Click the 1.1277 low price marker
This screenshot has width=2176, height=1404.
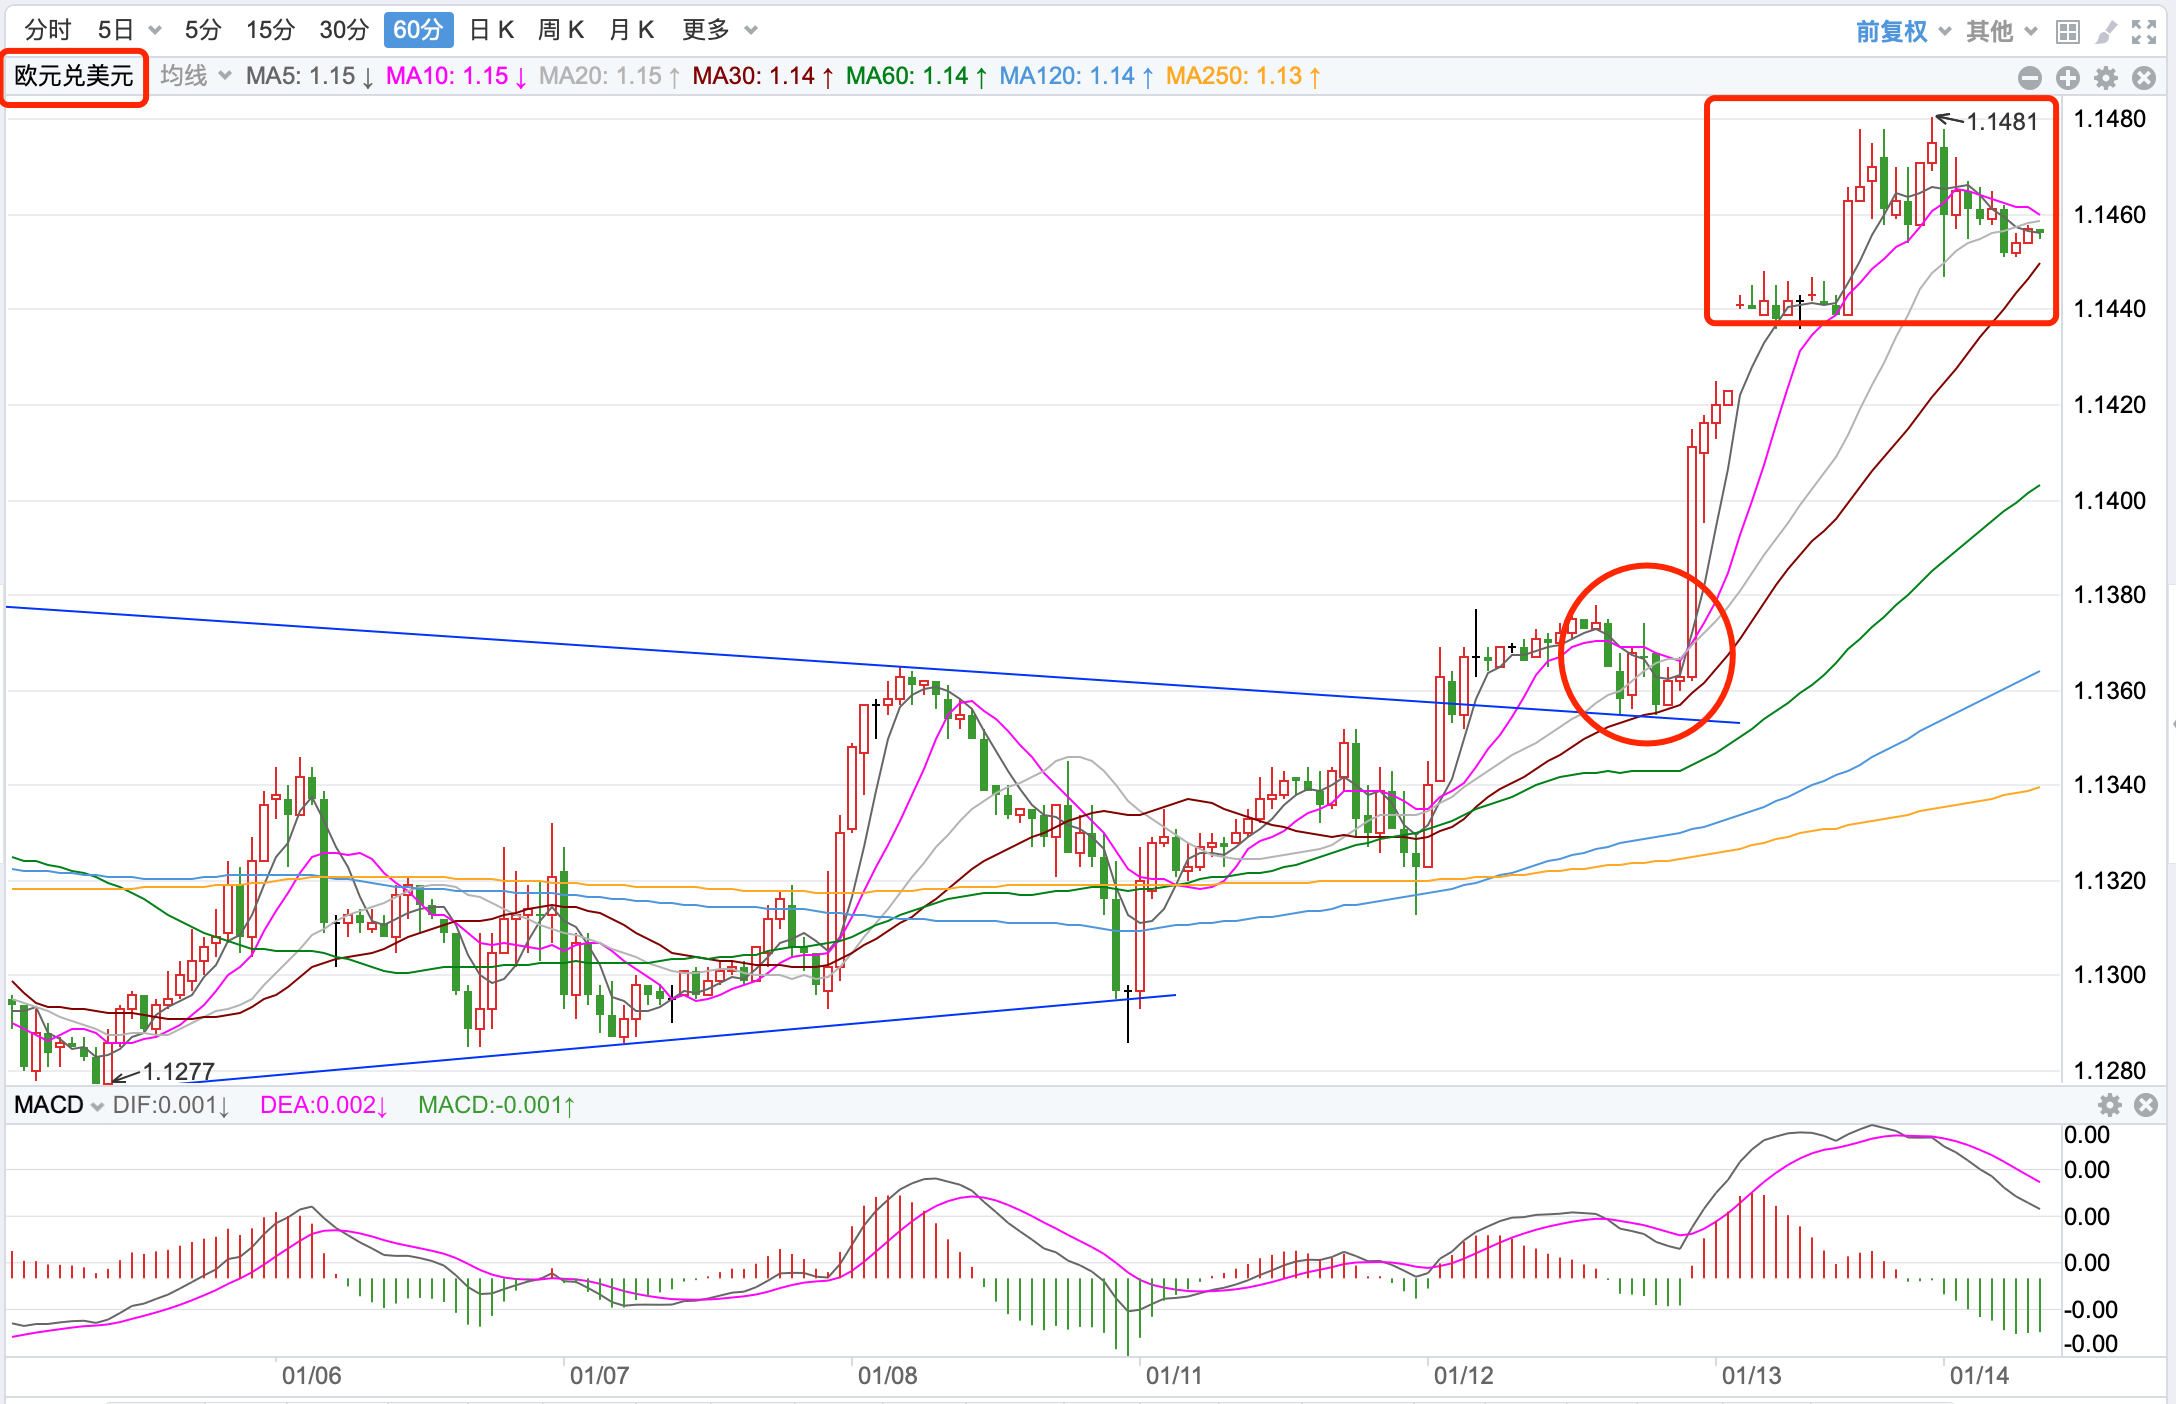(179, 1071)
